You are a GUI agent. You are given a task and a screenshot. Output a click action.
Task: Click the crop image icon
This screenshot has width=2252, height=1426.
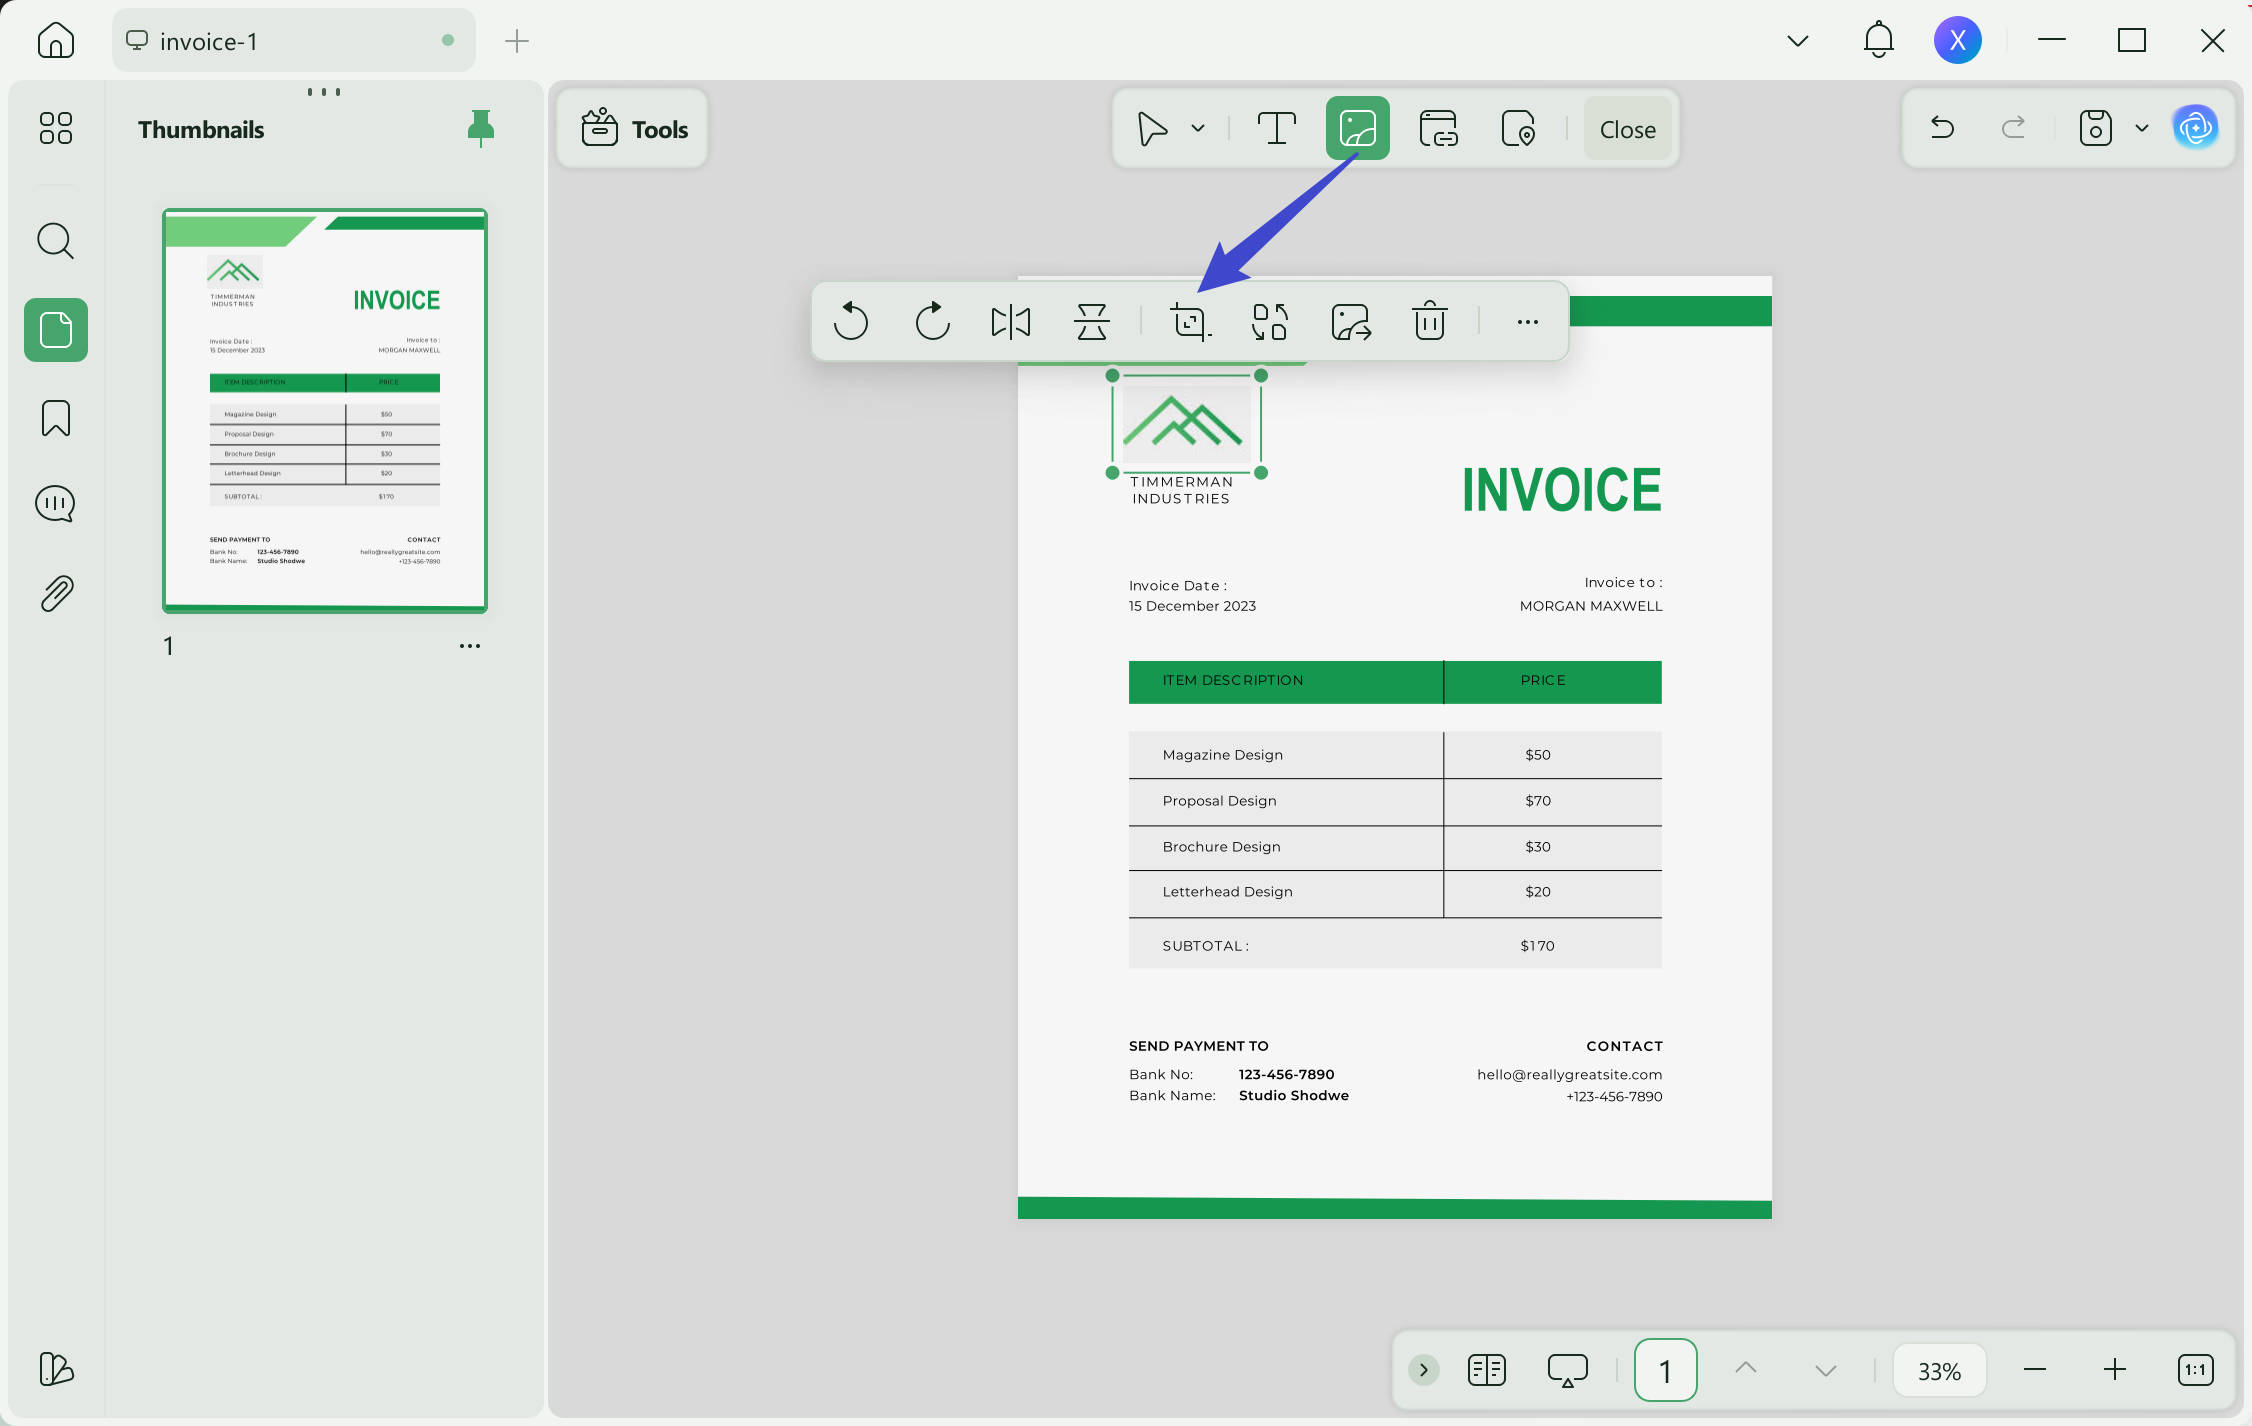[x=1190, y=322]
